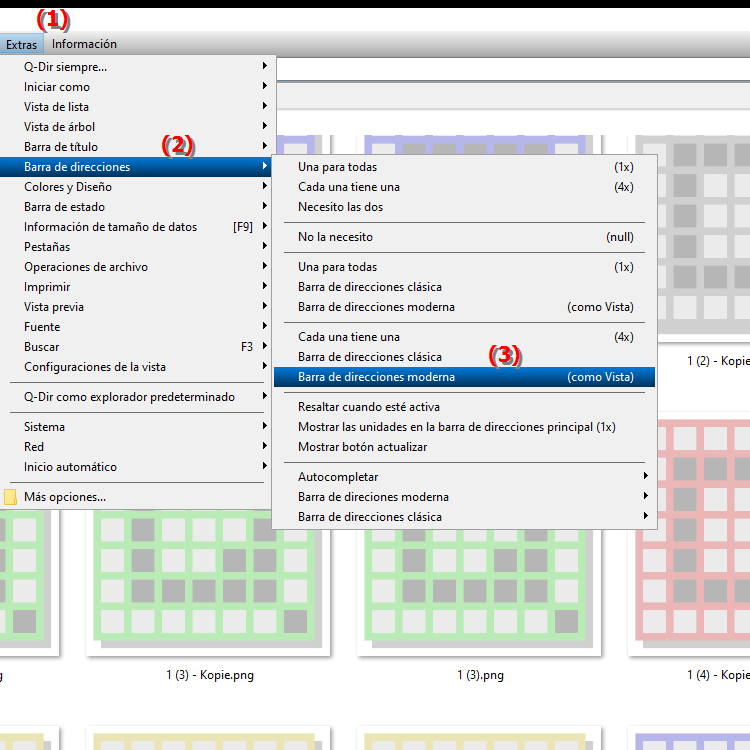Open Vista de lista submenu

click(137, 107)
